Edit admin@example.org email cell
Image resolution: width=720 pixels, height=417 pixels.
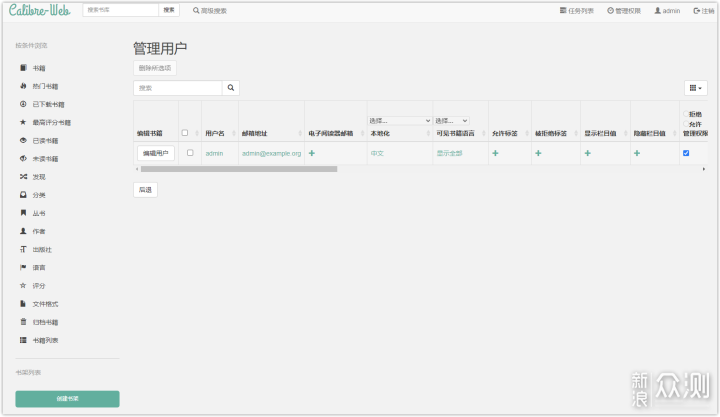pyautogui.click(x=271, y=153)
